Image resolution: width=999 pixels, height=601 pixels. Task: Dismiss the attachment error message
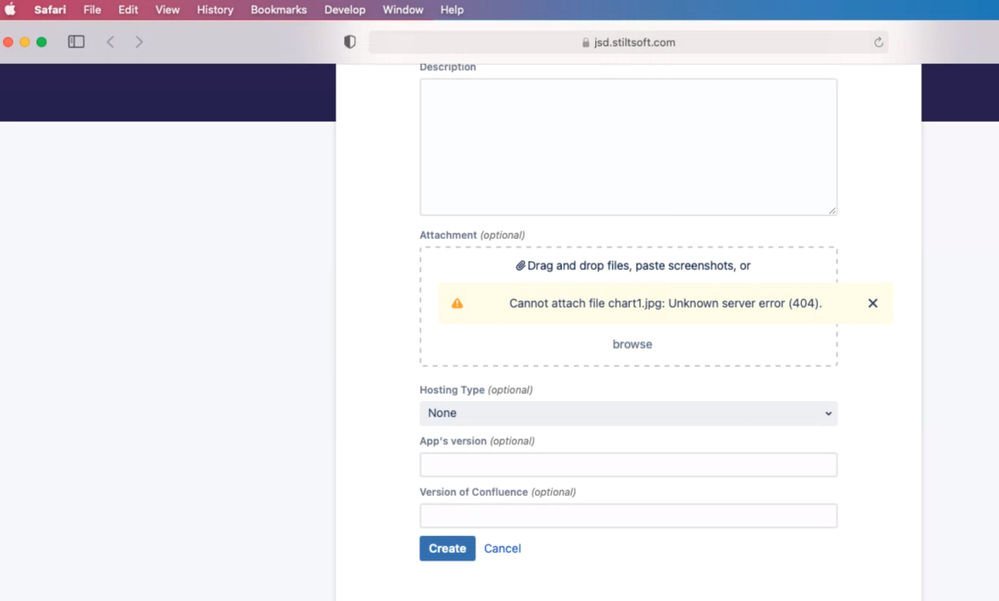pyautogui.click(x=873, y=303)
